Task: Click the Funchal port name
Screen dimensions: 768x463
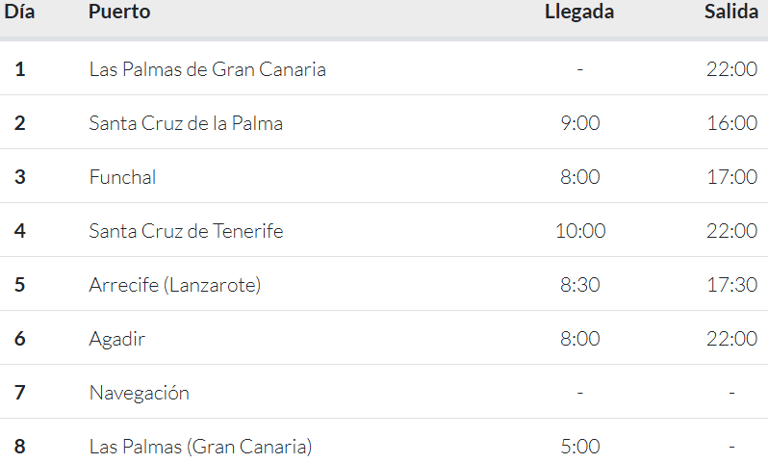Action: click(x=122, y=177)
